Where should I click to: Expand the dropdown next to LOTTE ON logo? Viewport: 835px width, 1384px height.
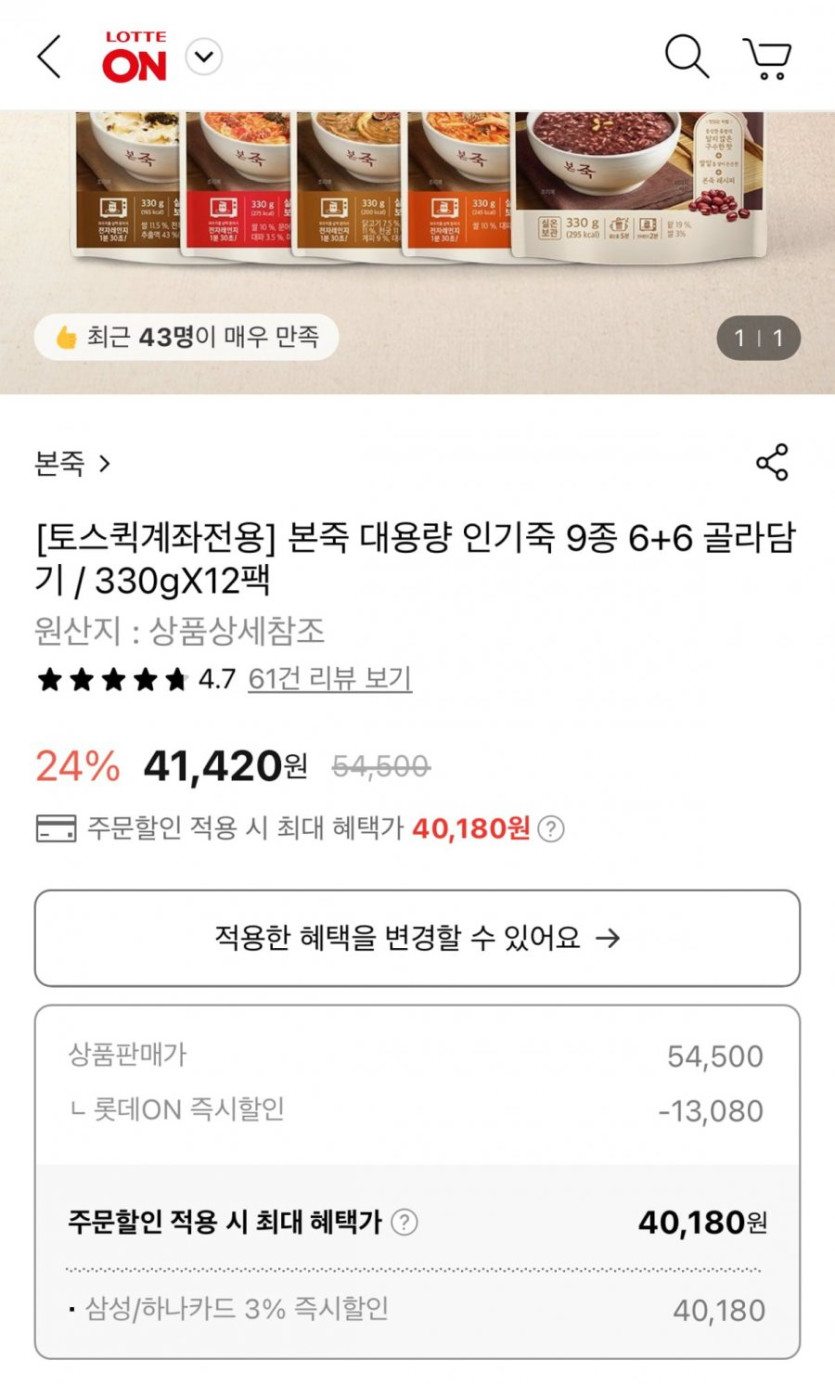coord(204,57)
